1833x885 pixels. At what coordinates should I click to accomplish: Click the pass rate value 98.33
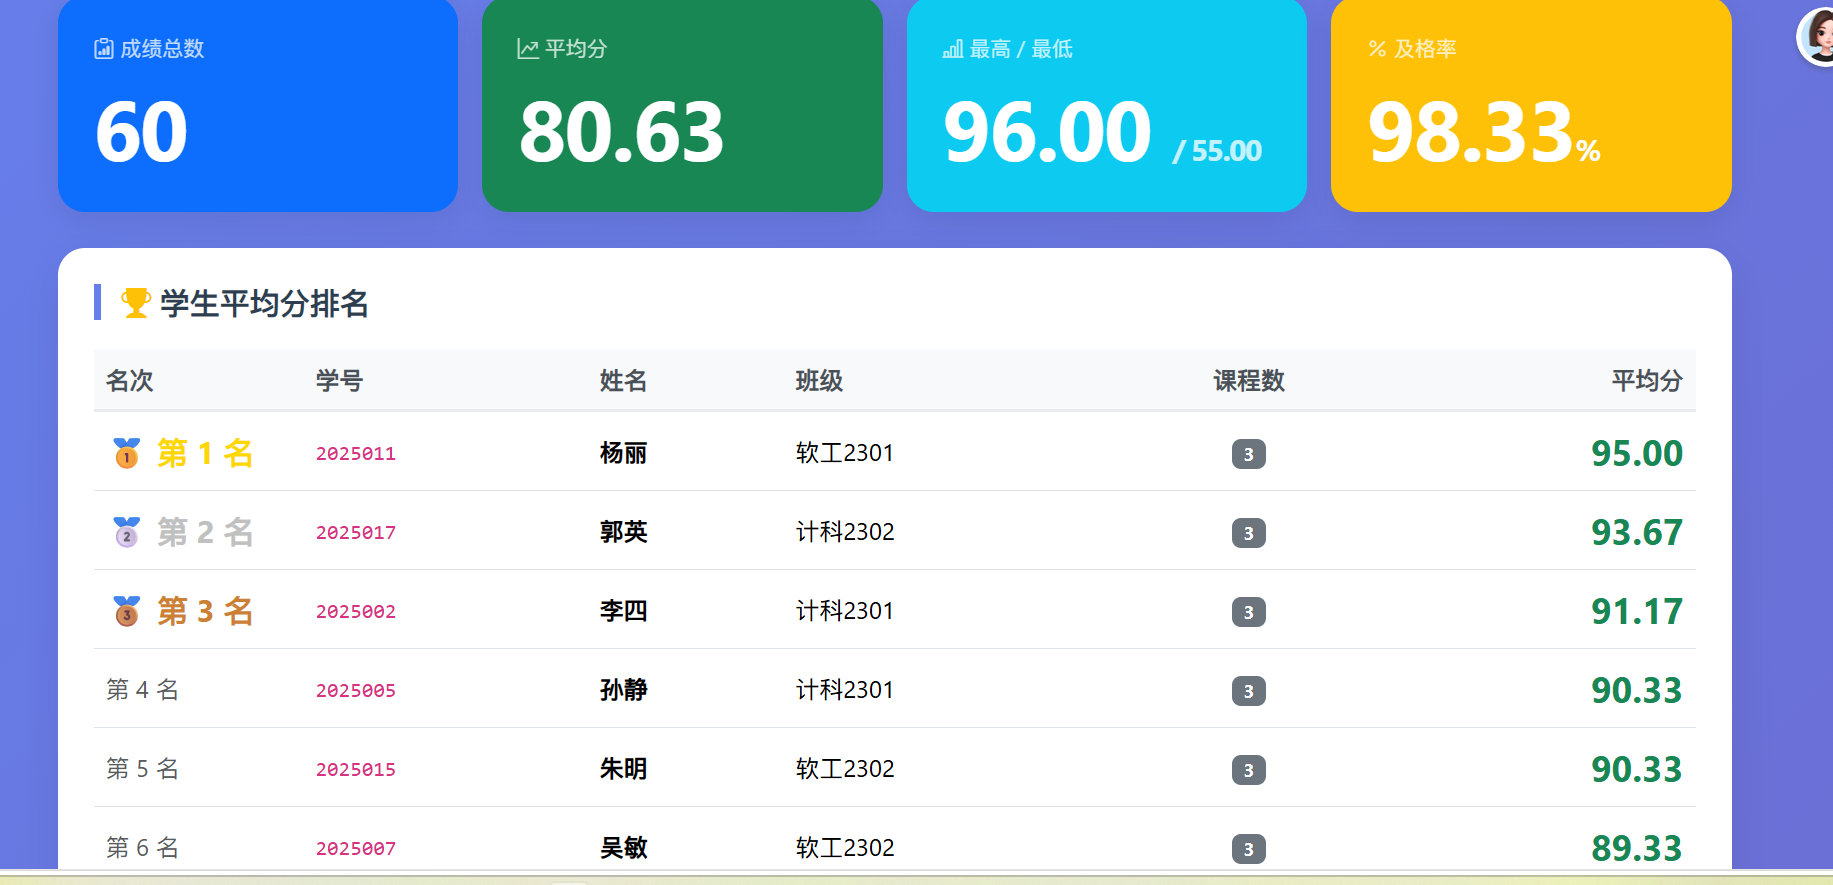point(1472,132)
